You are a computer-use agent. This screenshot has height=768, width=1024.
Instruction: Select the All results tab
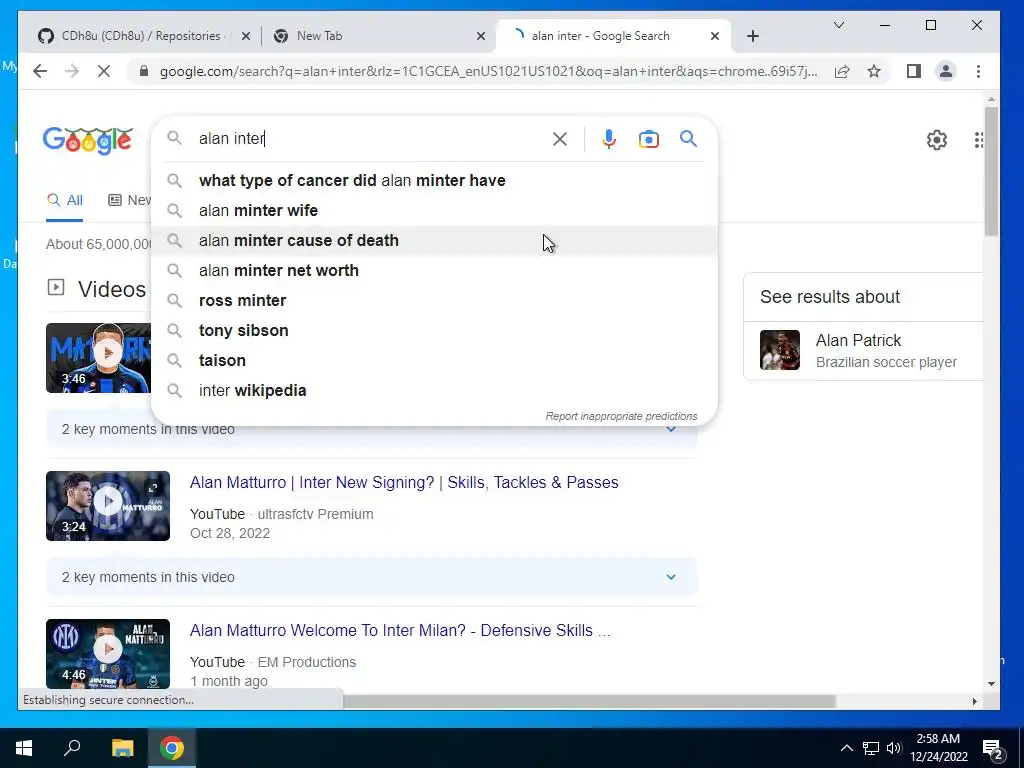click(x=65, y=200)
